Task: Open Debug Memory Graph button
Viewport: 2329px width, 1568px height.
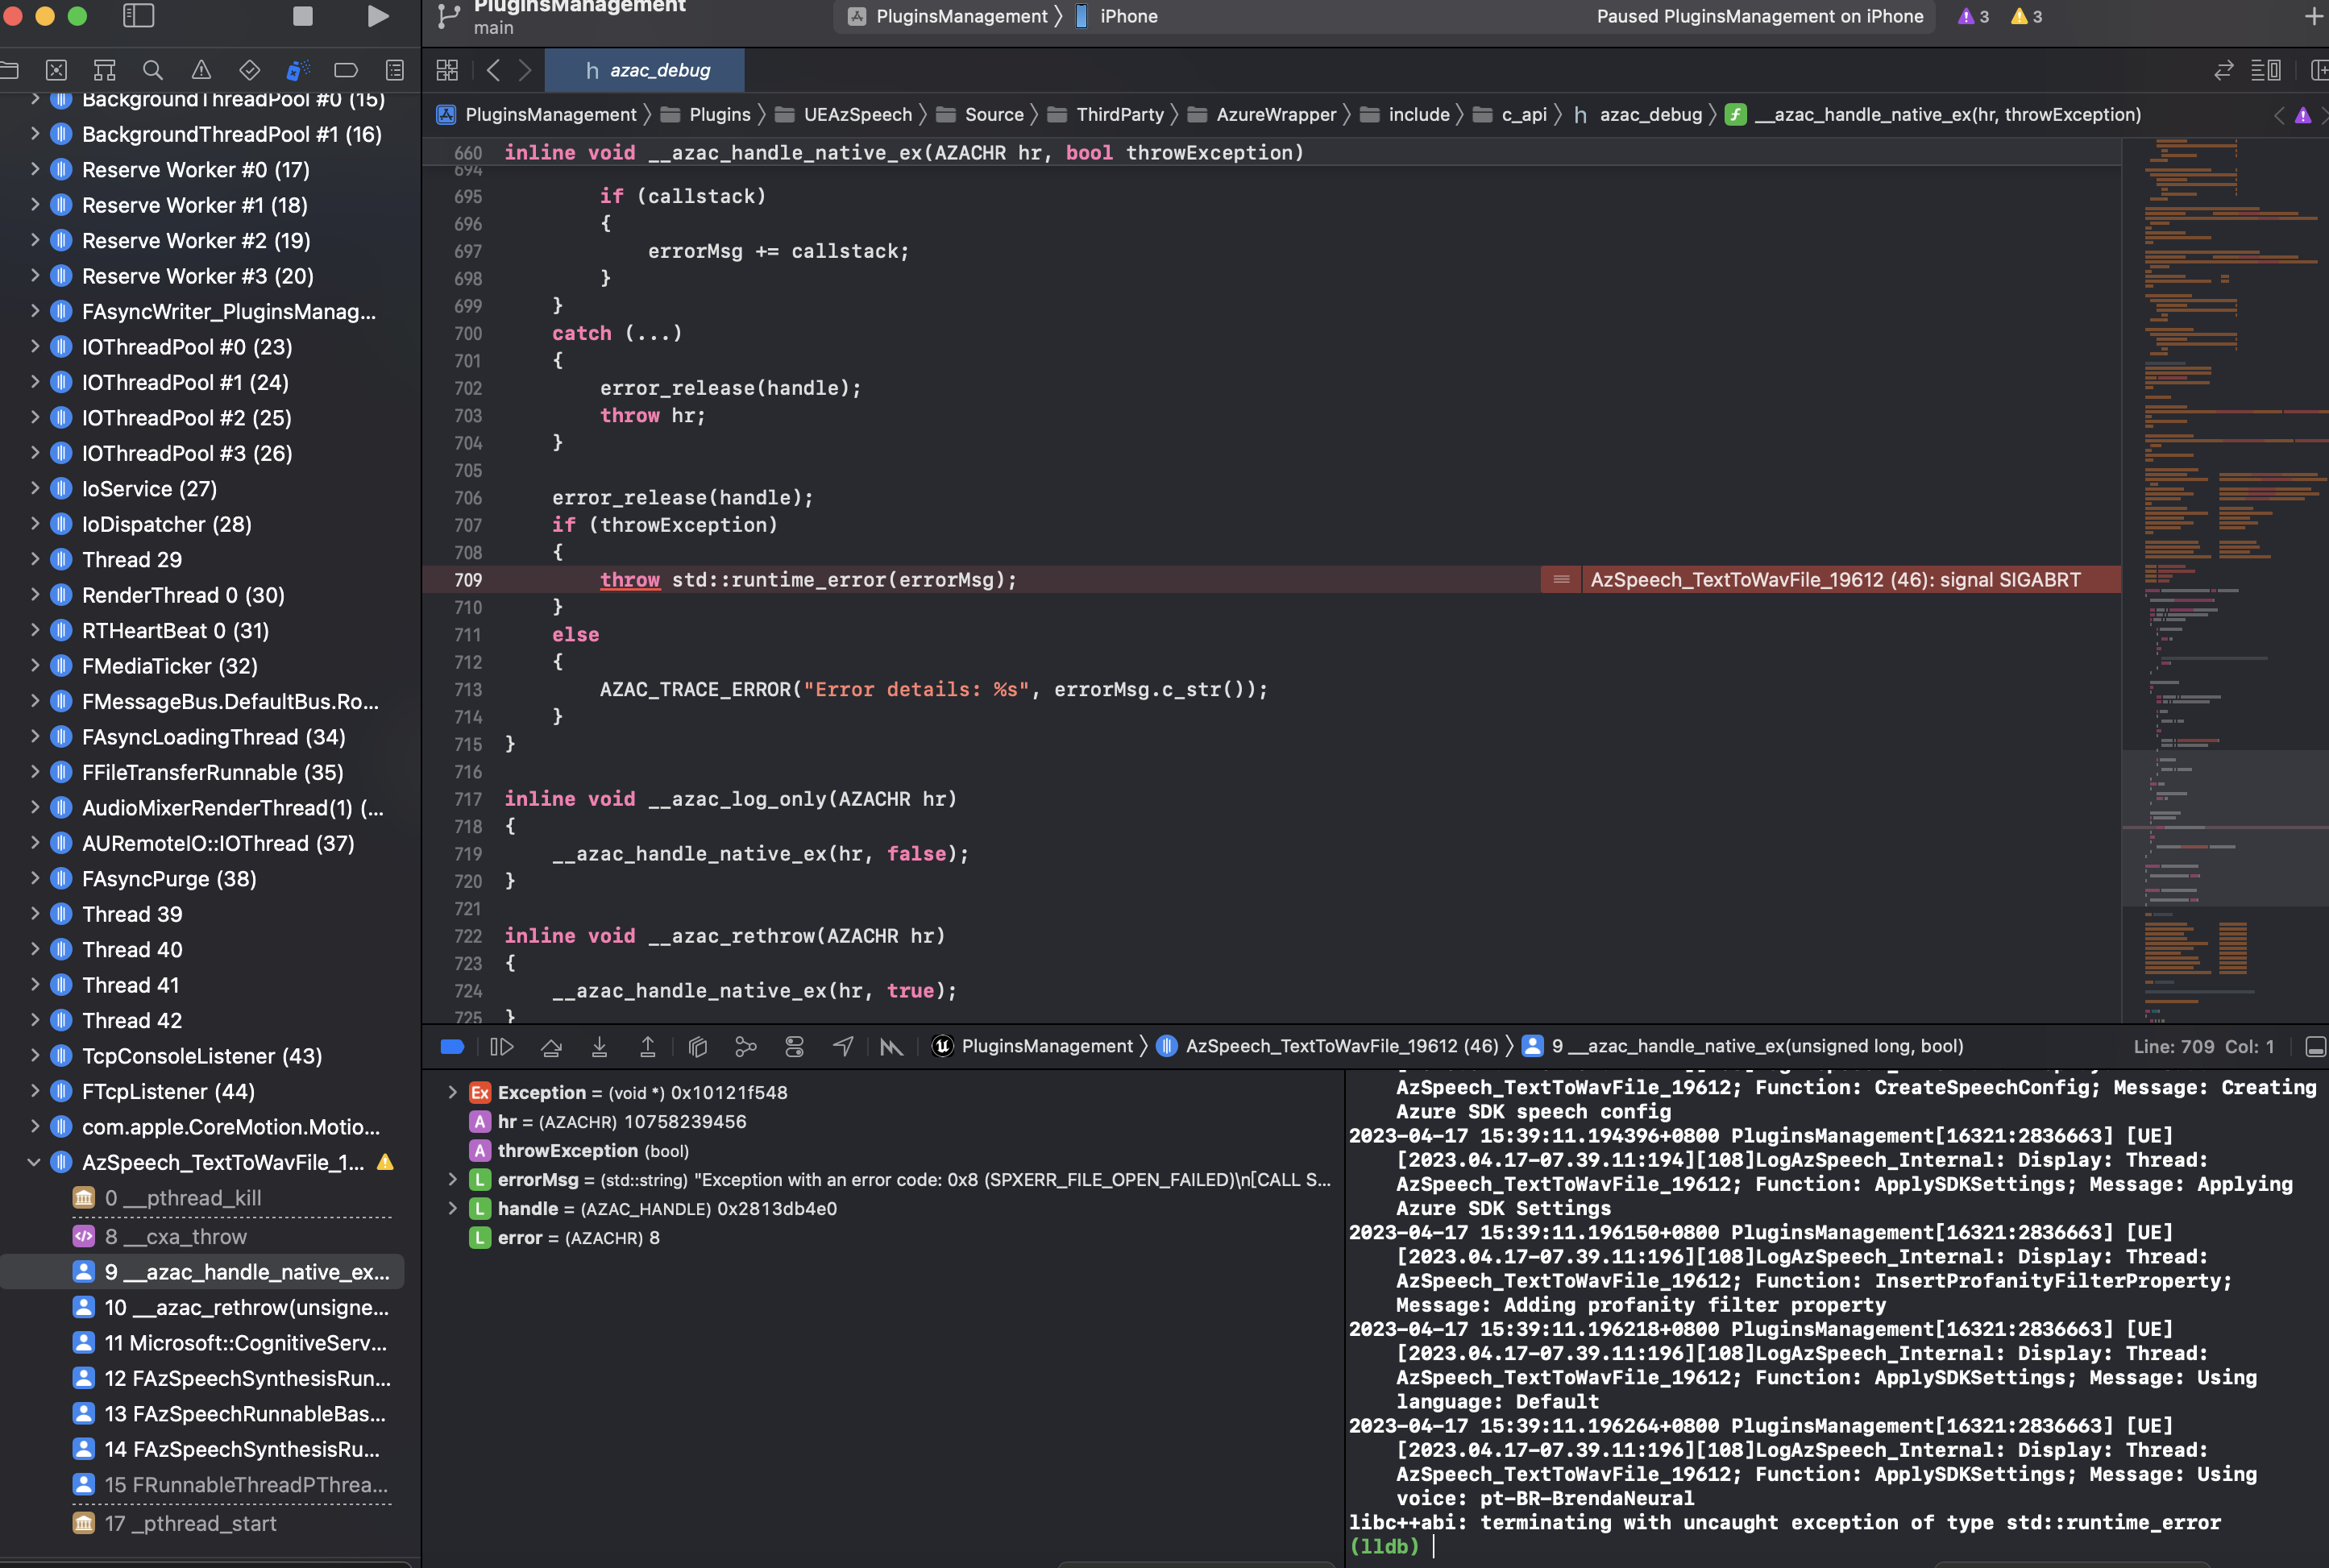Action: (746, 1047)
